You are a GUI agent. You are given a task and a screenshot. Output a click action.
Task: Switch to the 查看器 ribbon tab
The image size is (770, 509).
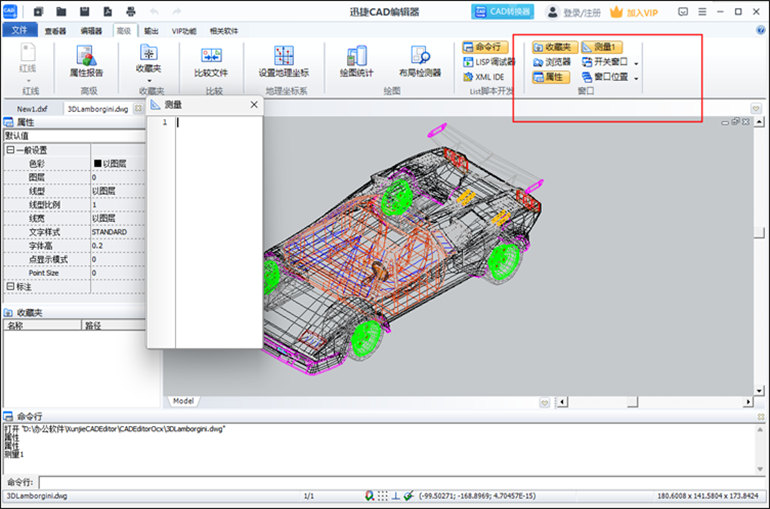55,31
